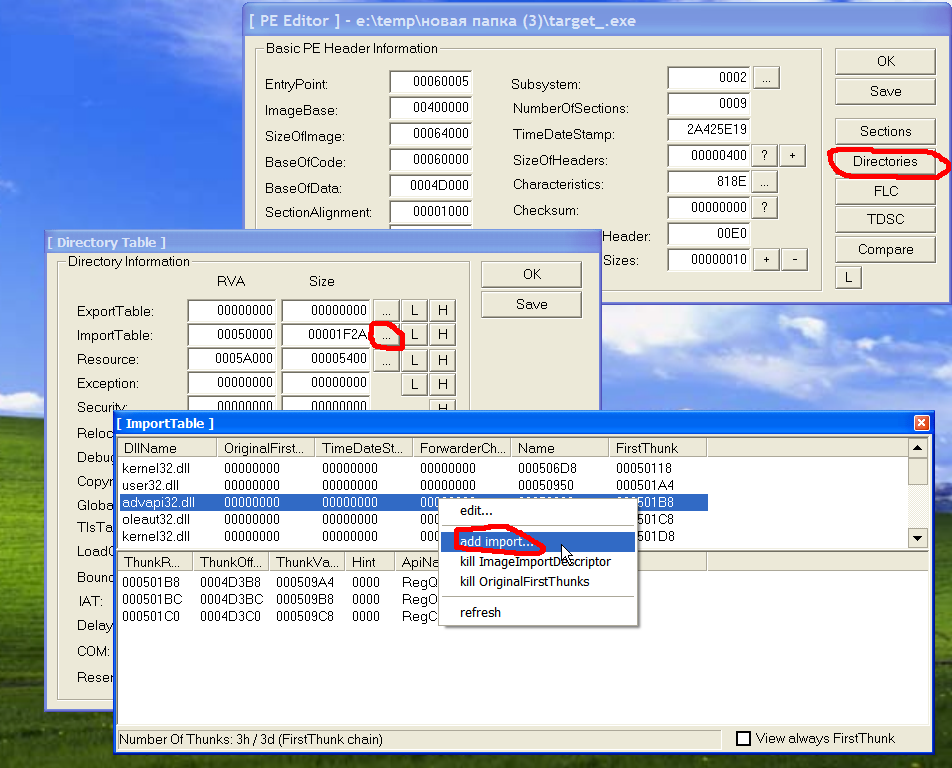Viewport: 952px width, 768px height.
Task: Click the Sections button
Action: (885, 131)
